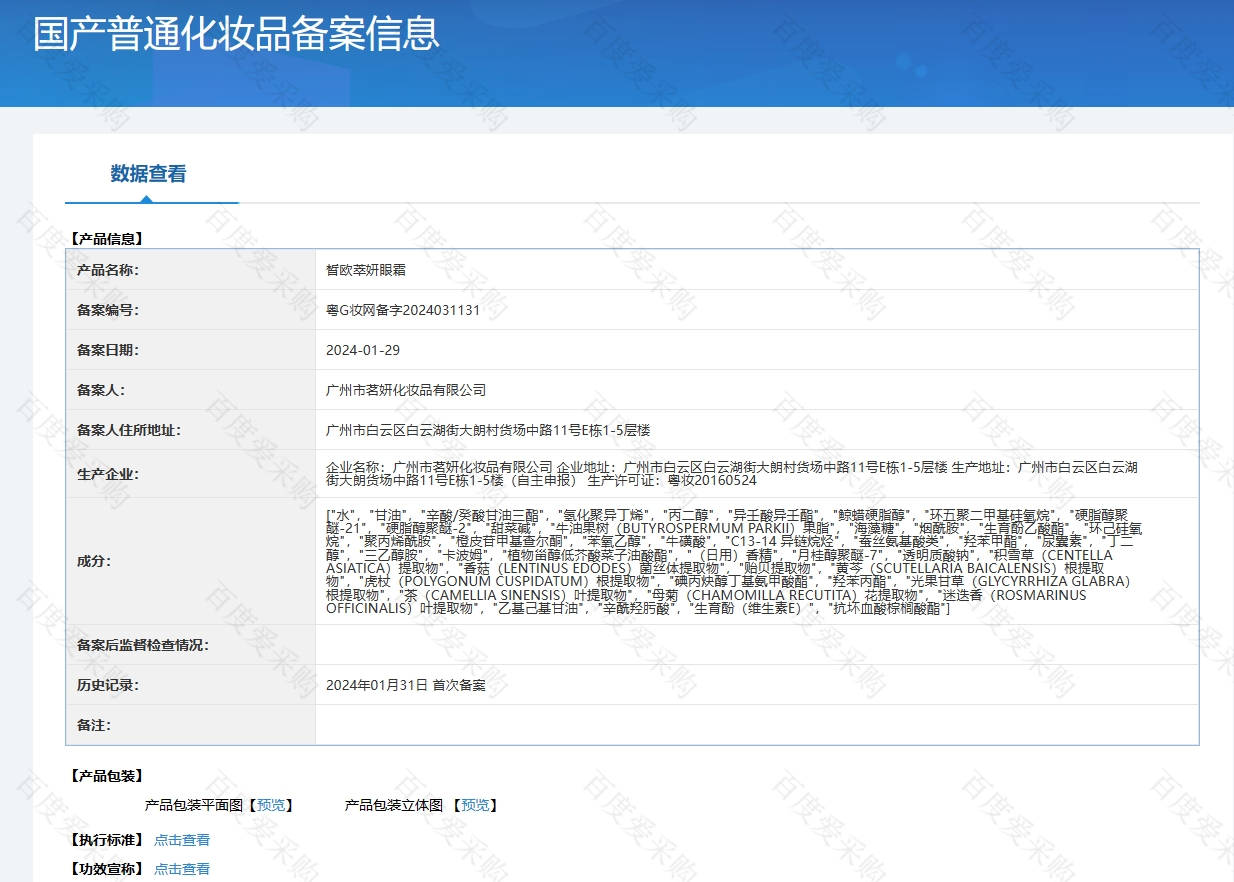Open 点击查看 link next to 执行标准
The height and width of the screenshot is (882, 1234).
[182, 840]
